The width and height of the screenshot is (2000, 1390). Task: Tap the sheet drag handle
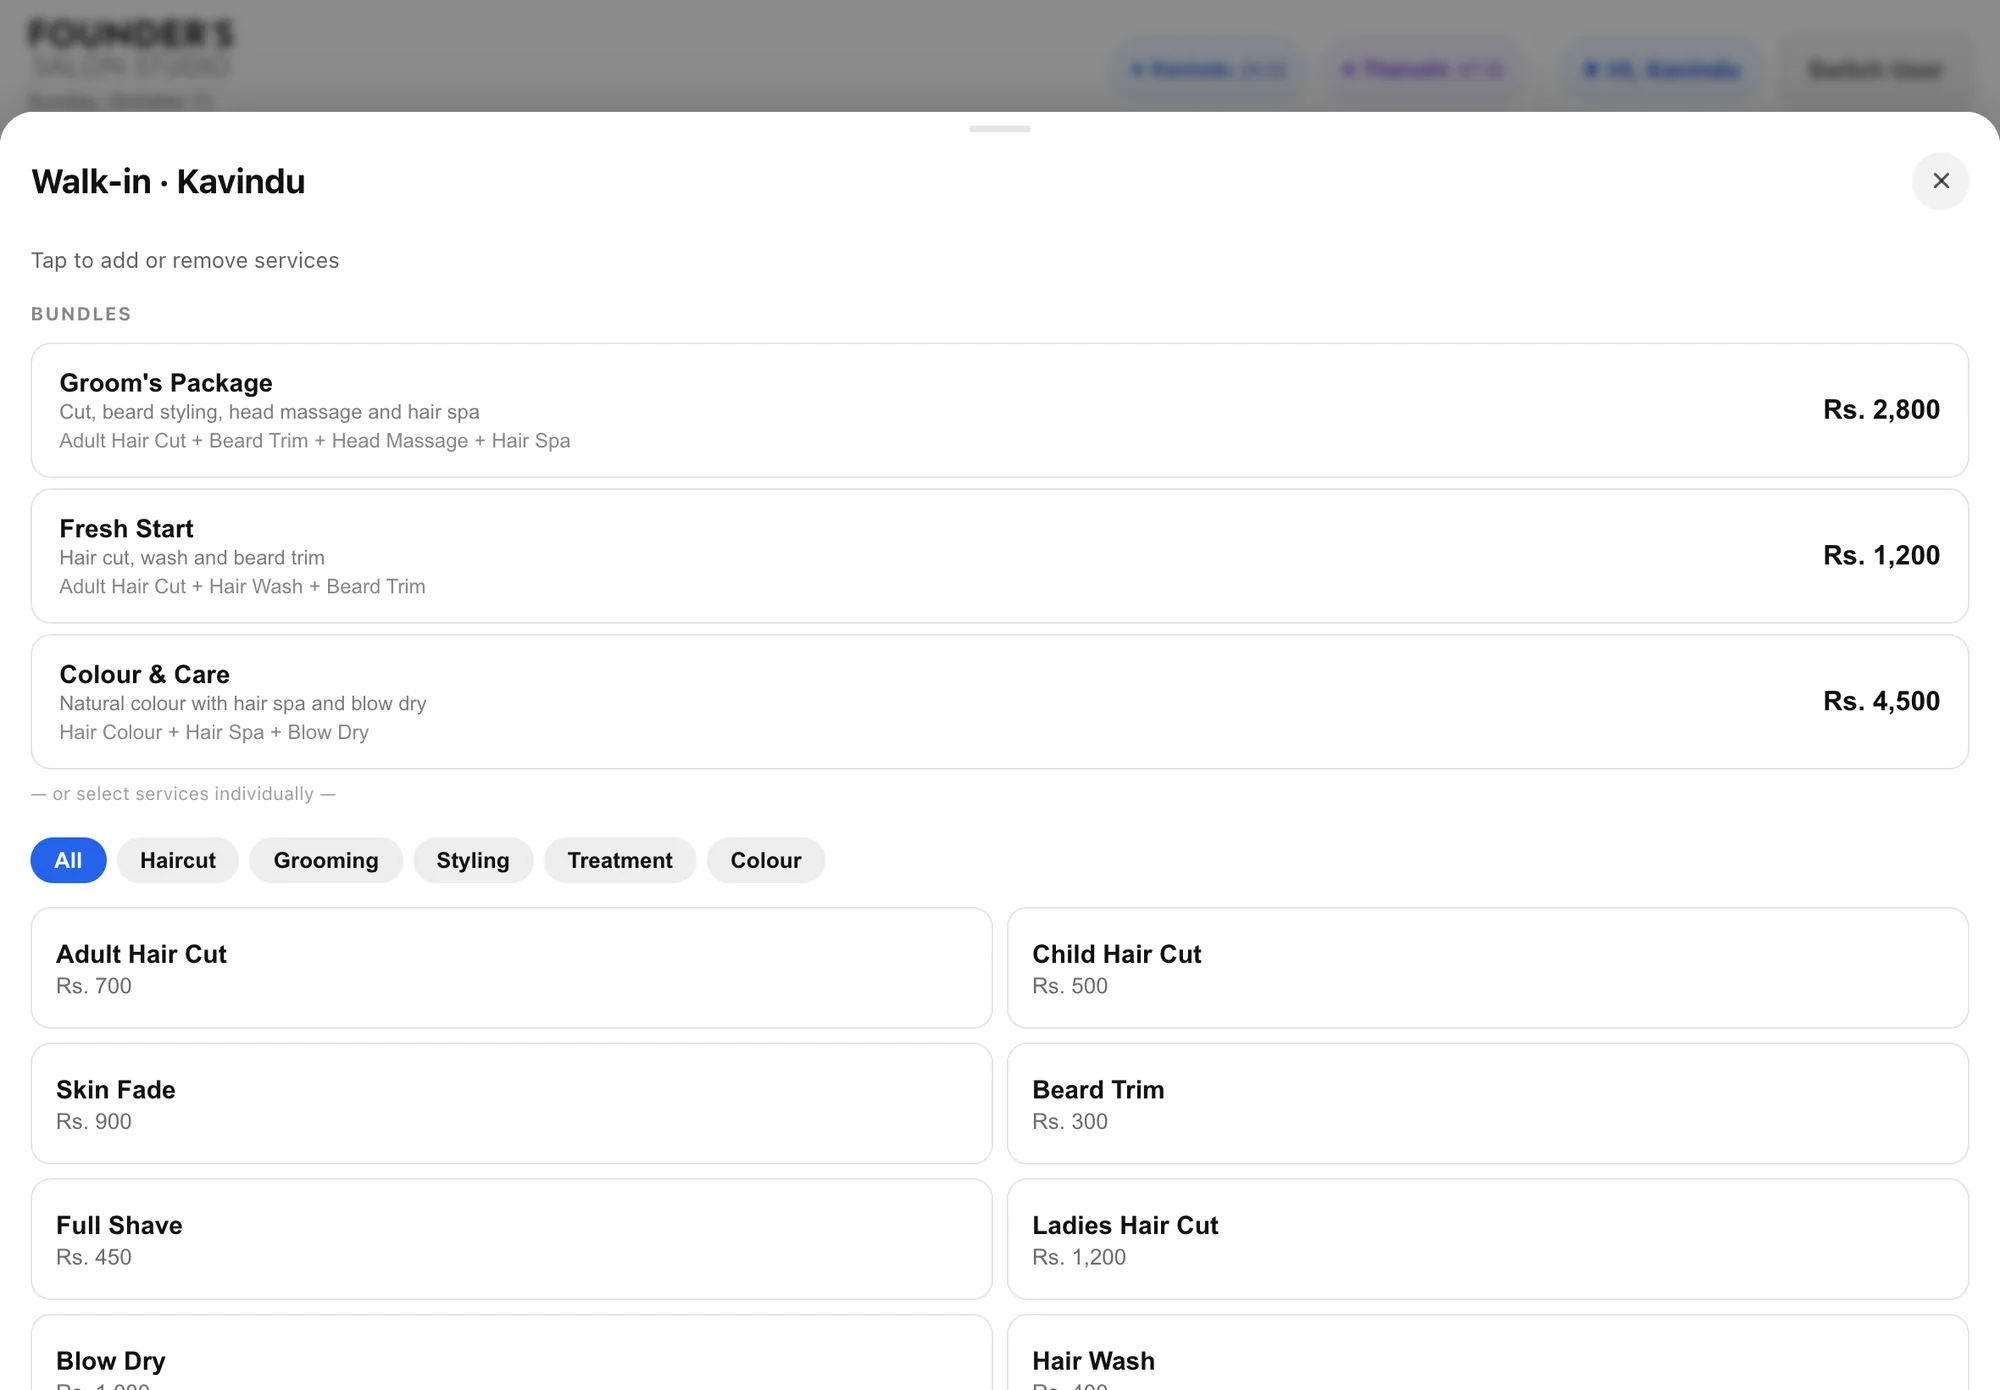1000,129
